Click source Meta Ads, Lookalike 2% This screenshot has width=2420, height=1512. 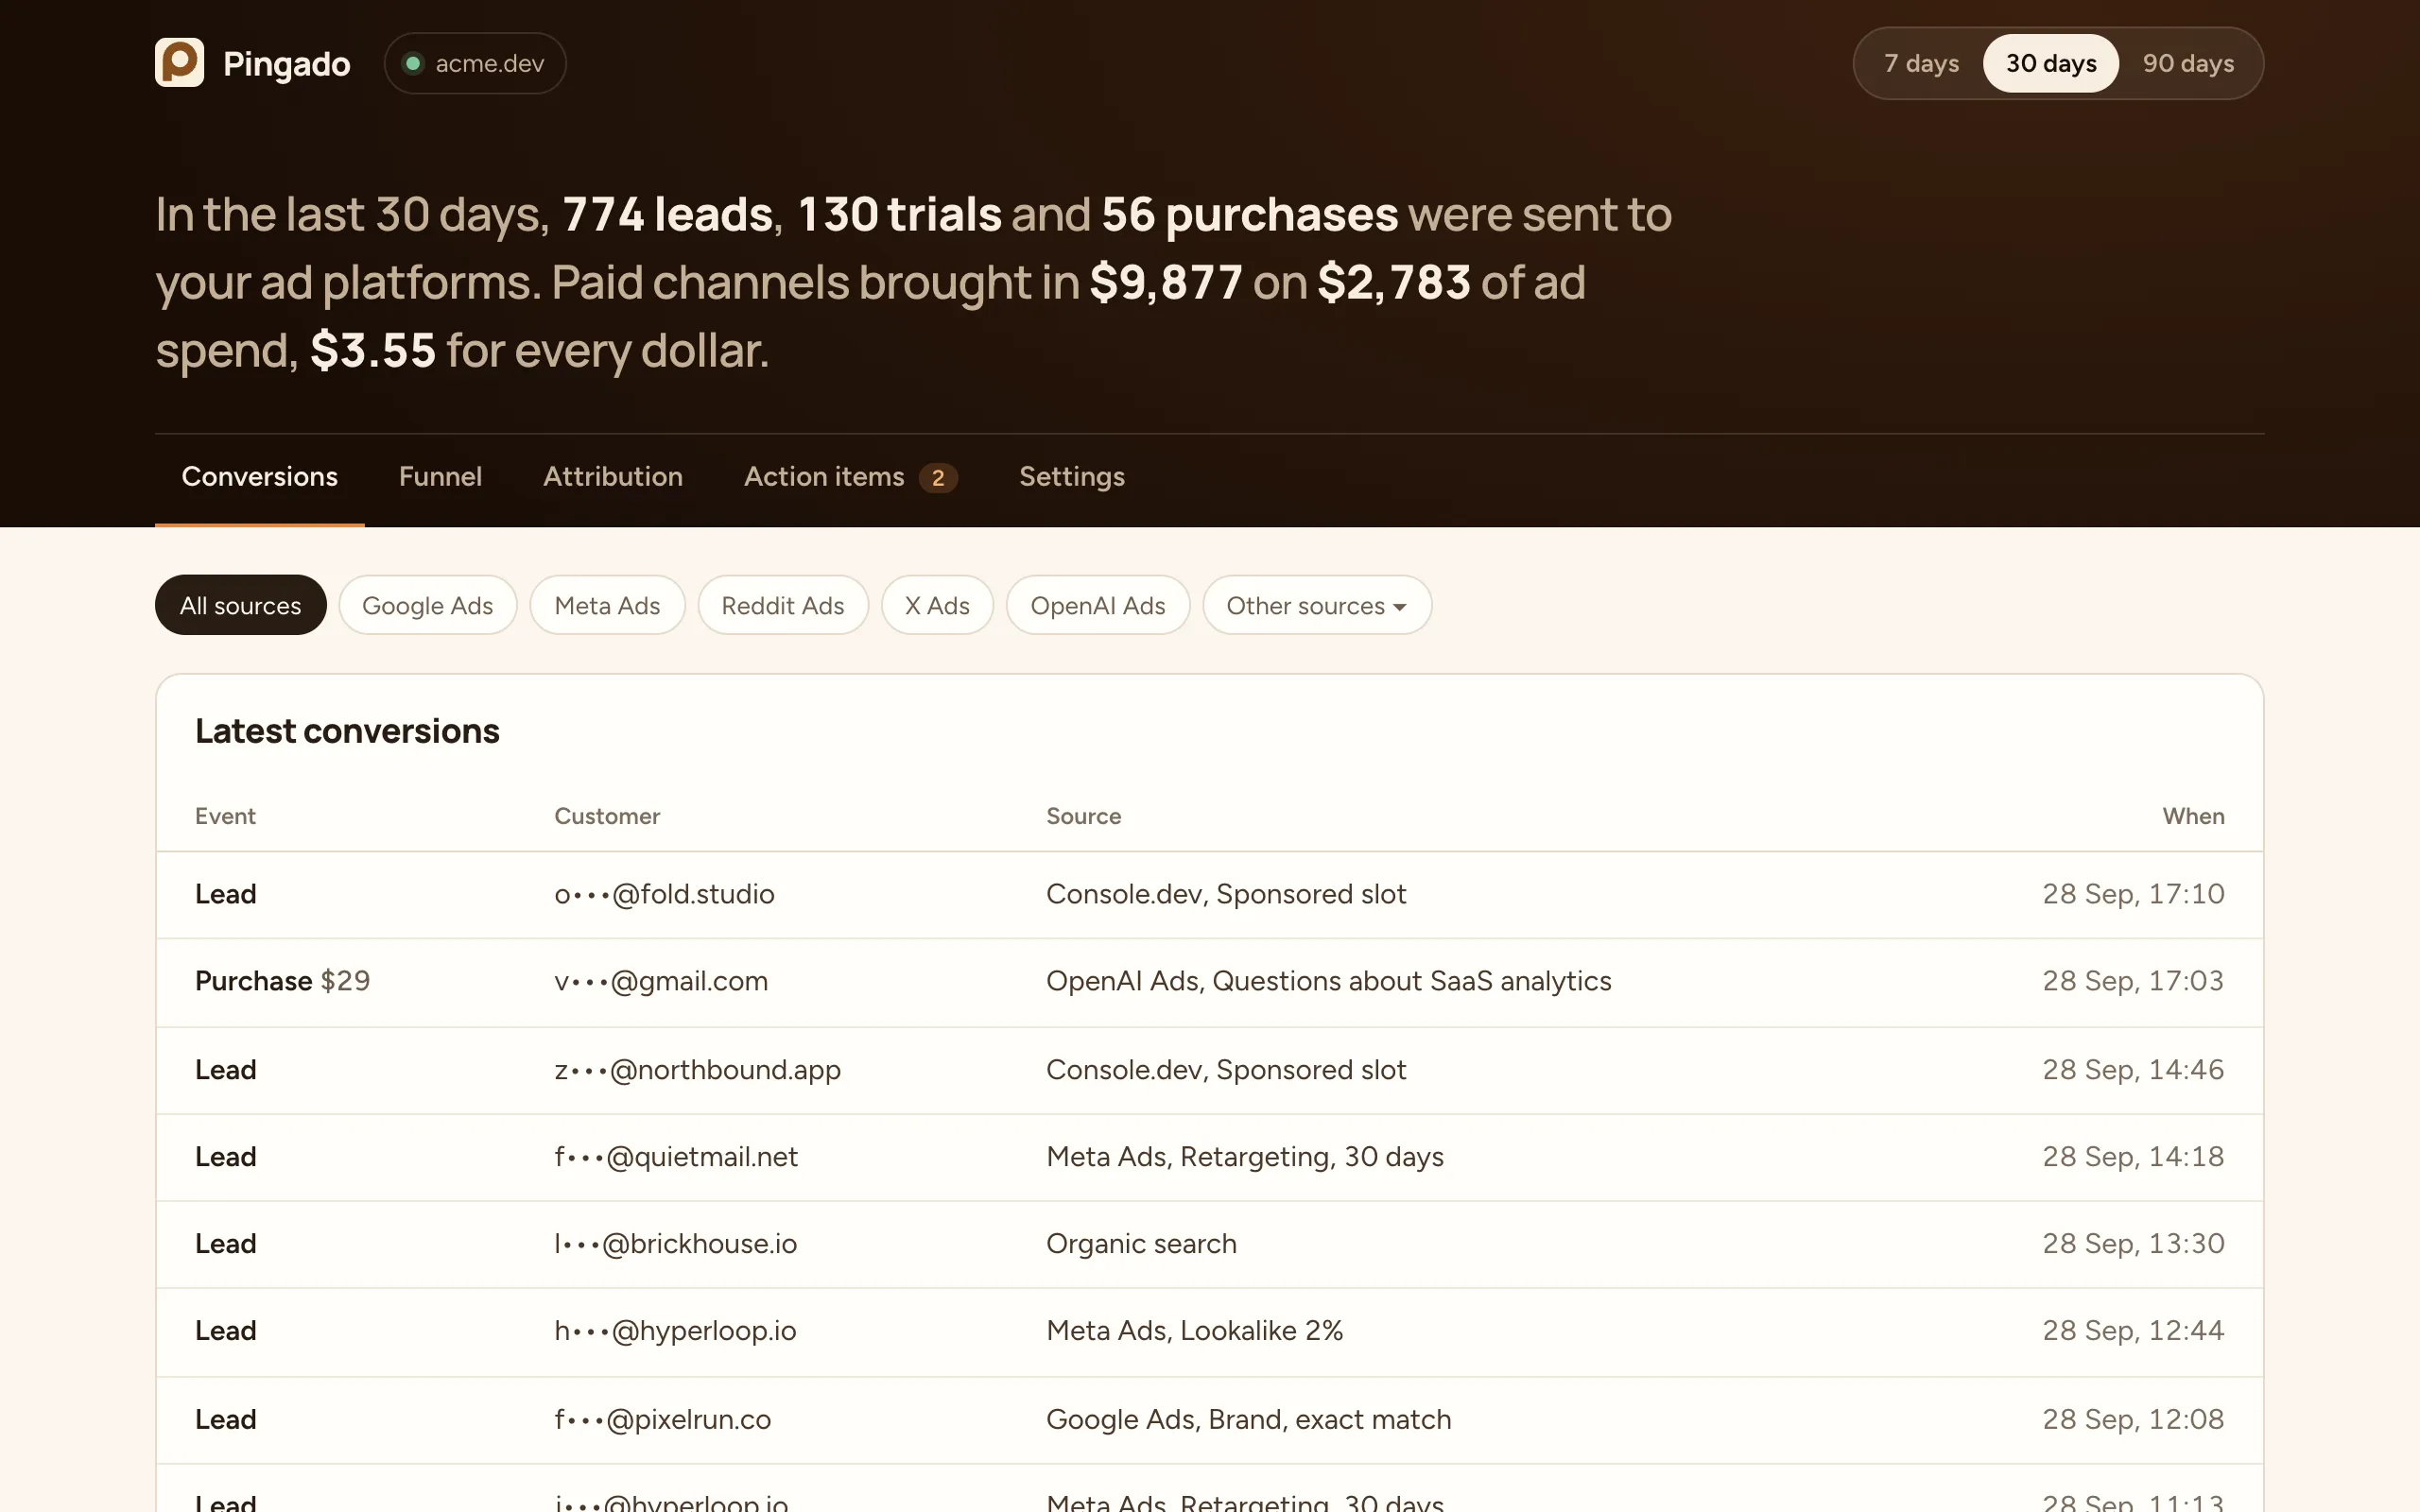click(1195, 1331)
